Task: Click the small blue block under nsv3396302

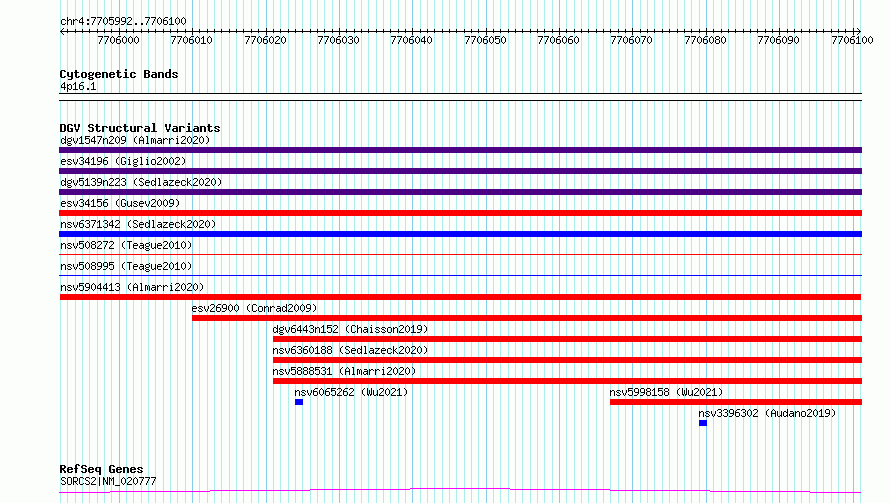Action: [703, 423]
